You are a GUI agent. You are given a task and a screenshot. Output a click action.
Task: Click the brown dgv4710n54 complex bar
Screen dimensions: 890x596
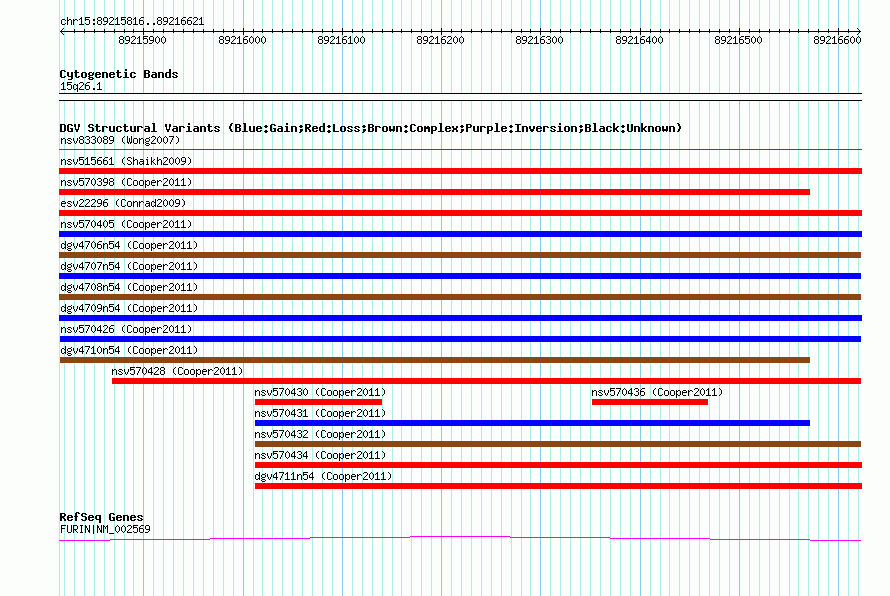435,360
